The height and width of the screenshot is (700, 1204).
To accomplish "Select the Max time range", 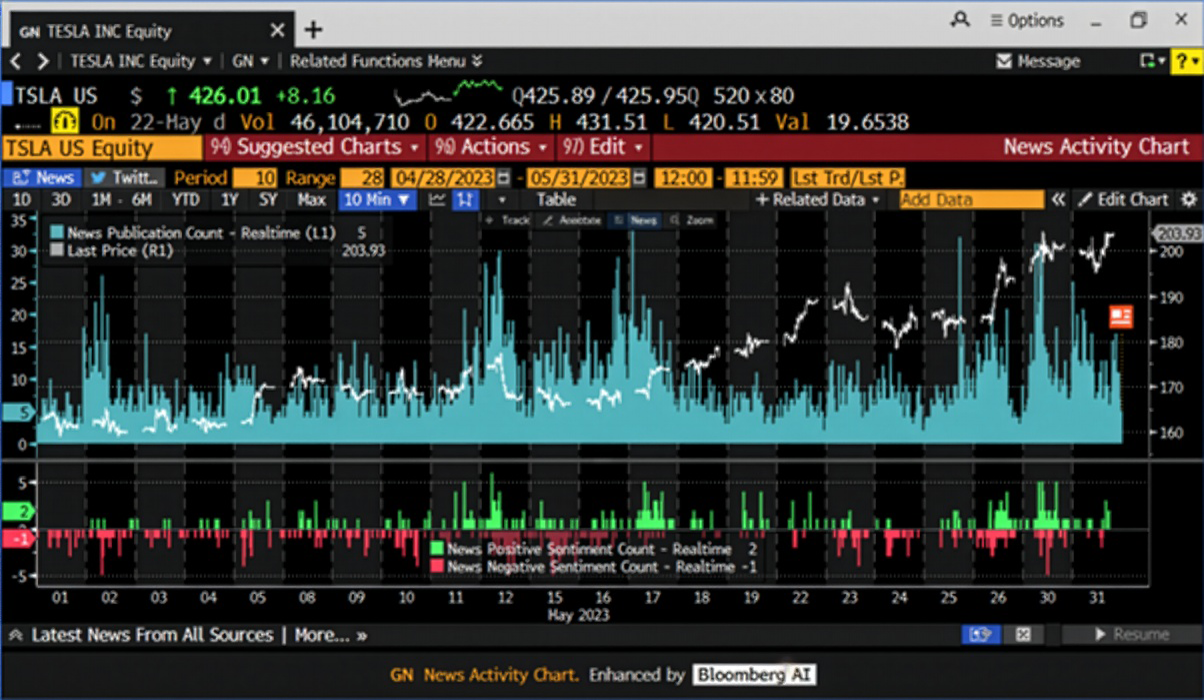I will tap(311, 199).
